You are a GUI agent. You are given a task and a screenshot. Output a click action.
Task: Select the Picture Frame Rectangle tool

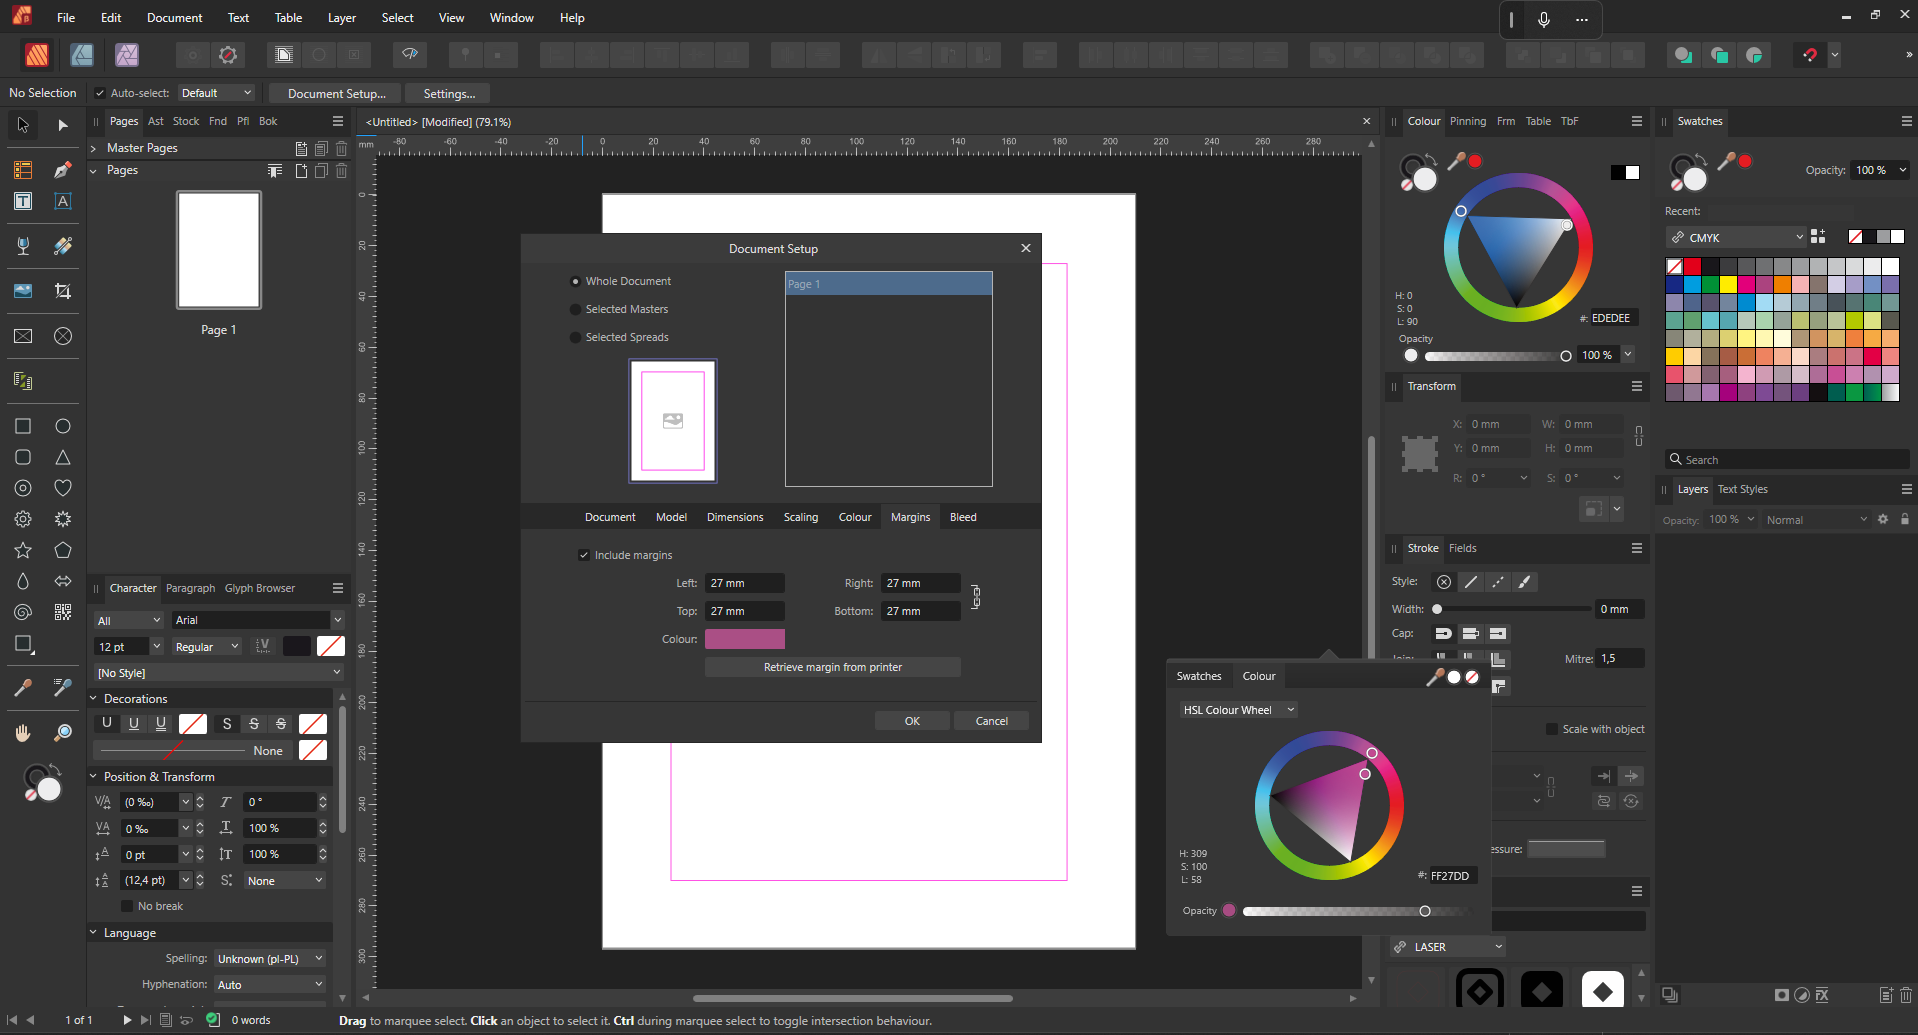click(23, 336)
